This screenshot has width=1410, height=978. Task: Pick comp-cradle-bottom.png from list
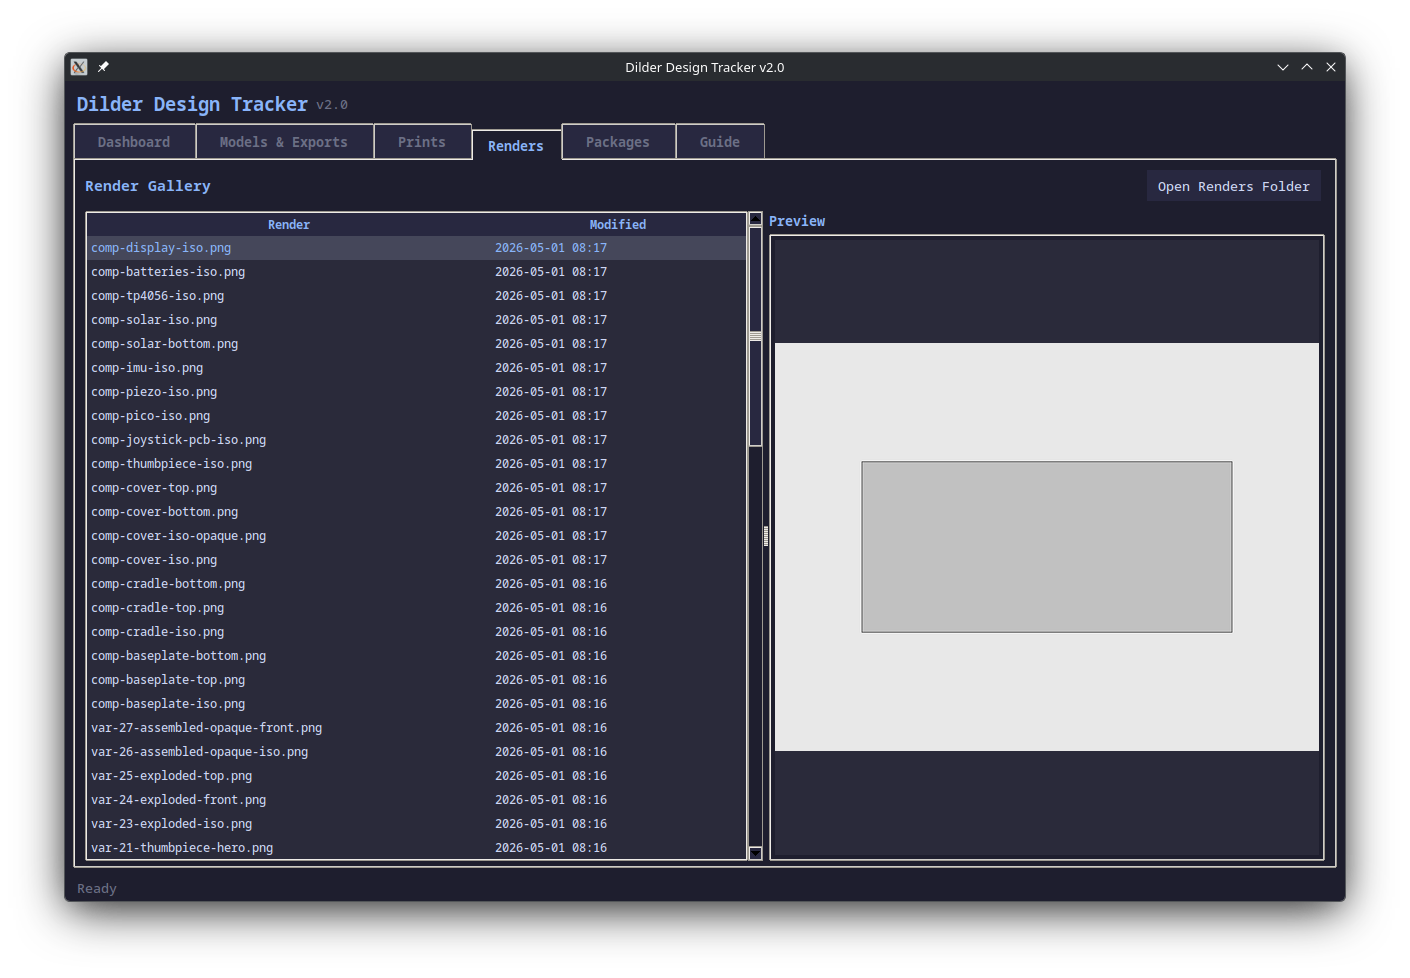tap(417, 584)
